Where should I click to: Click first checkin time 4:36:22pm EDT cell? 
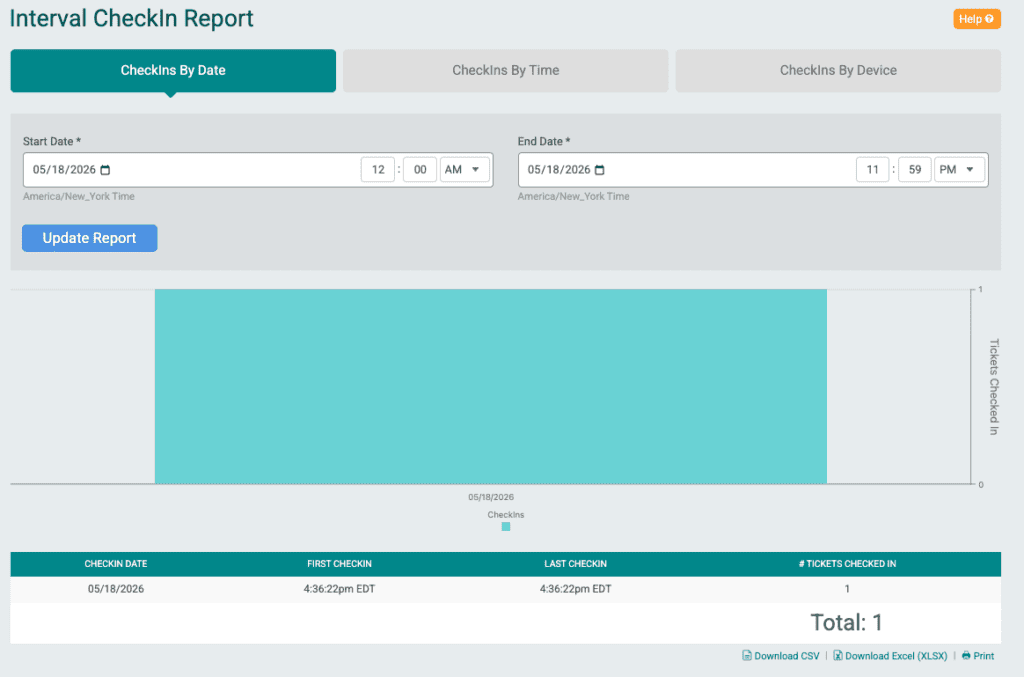340,589
